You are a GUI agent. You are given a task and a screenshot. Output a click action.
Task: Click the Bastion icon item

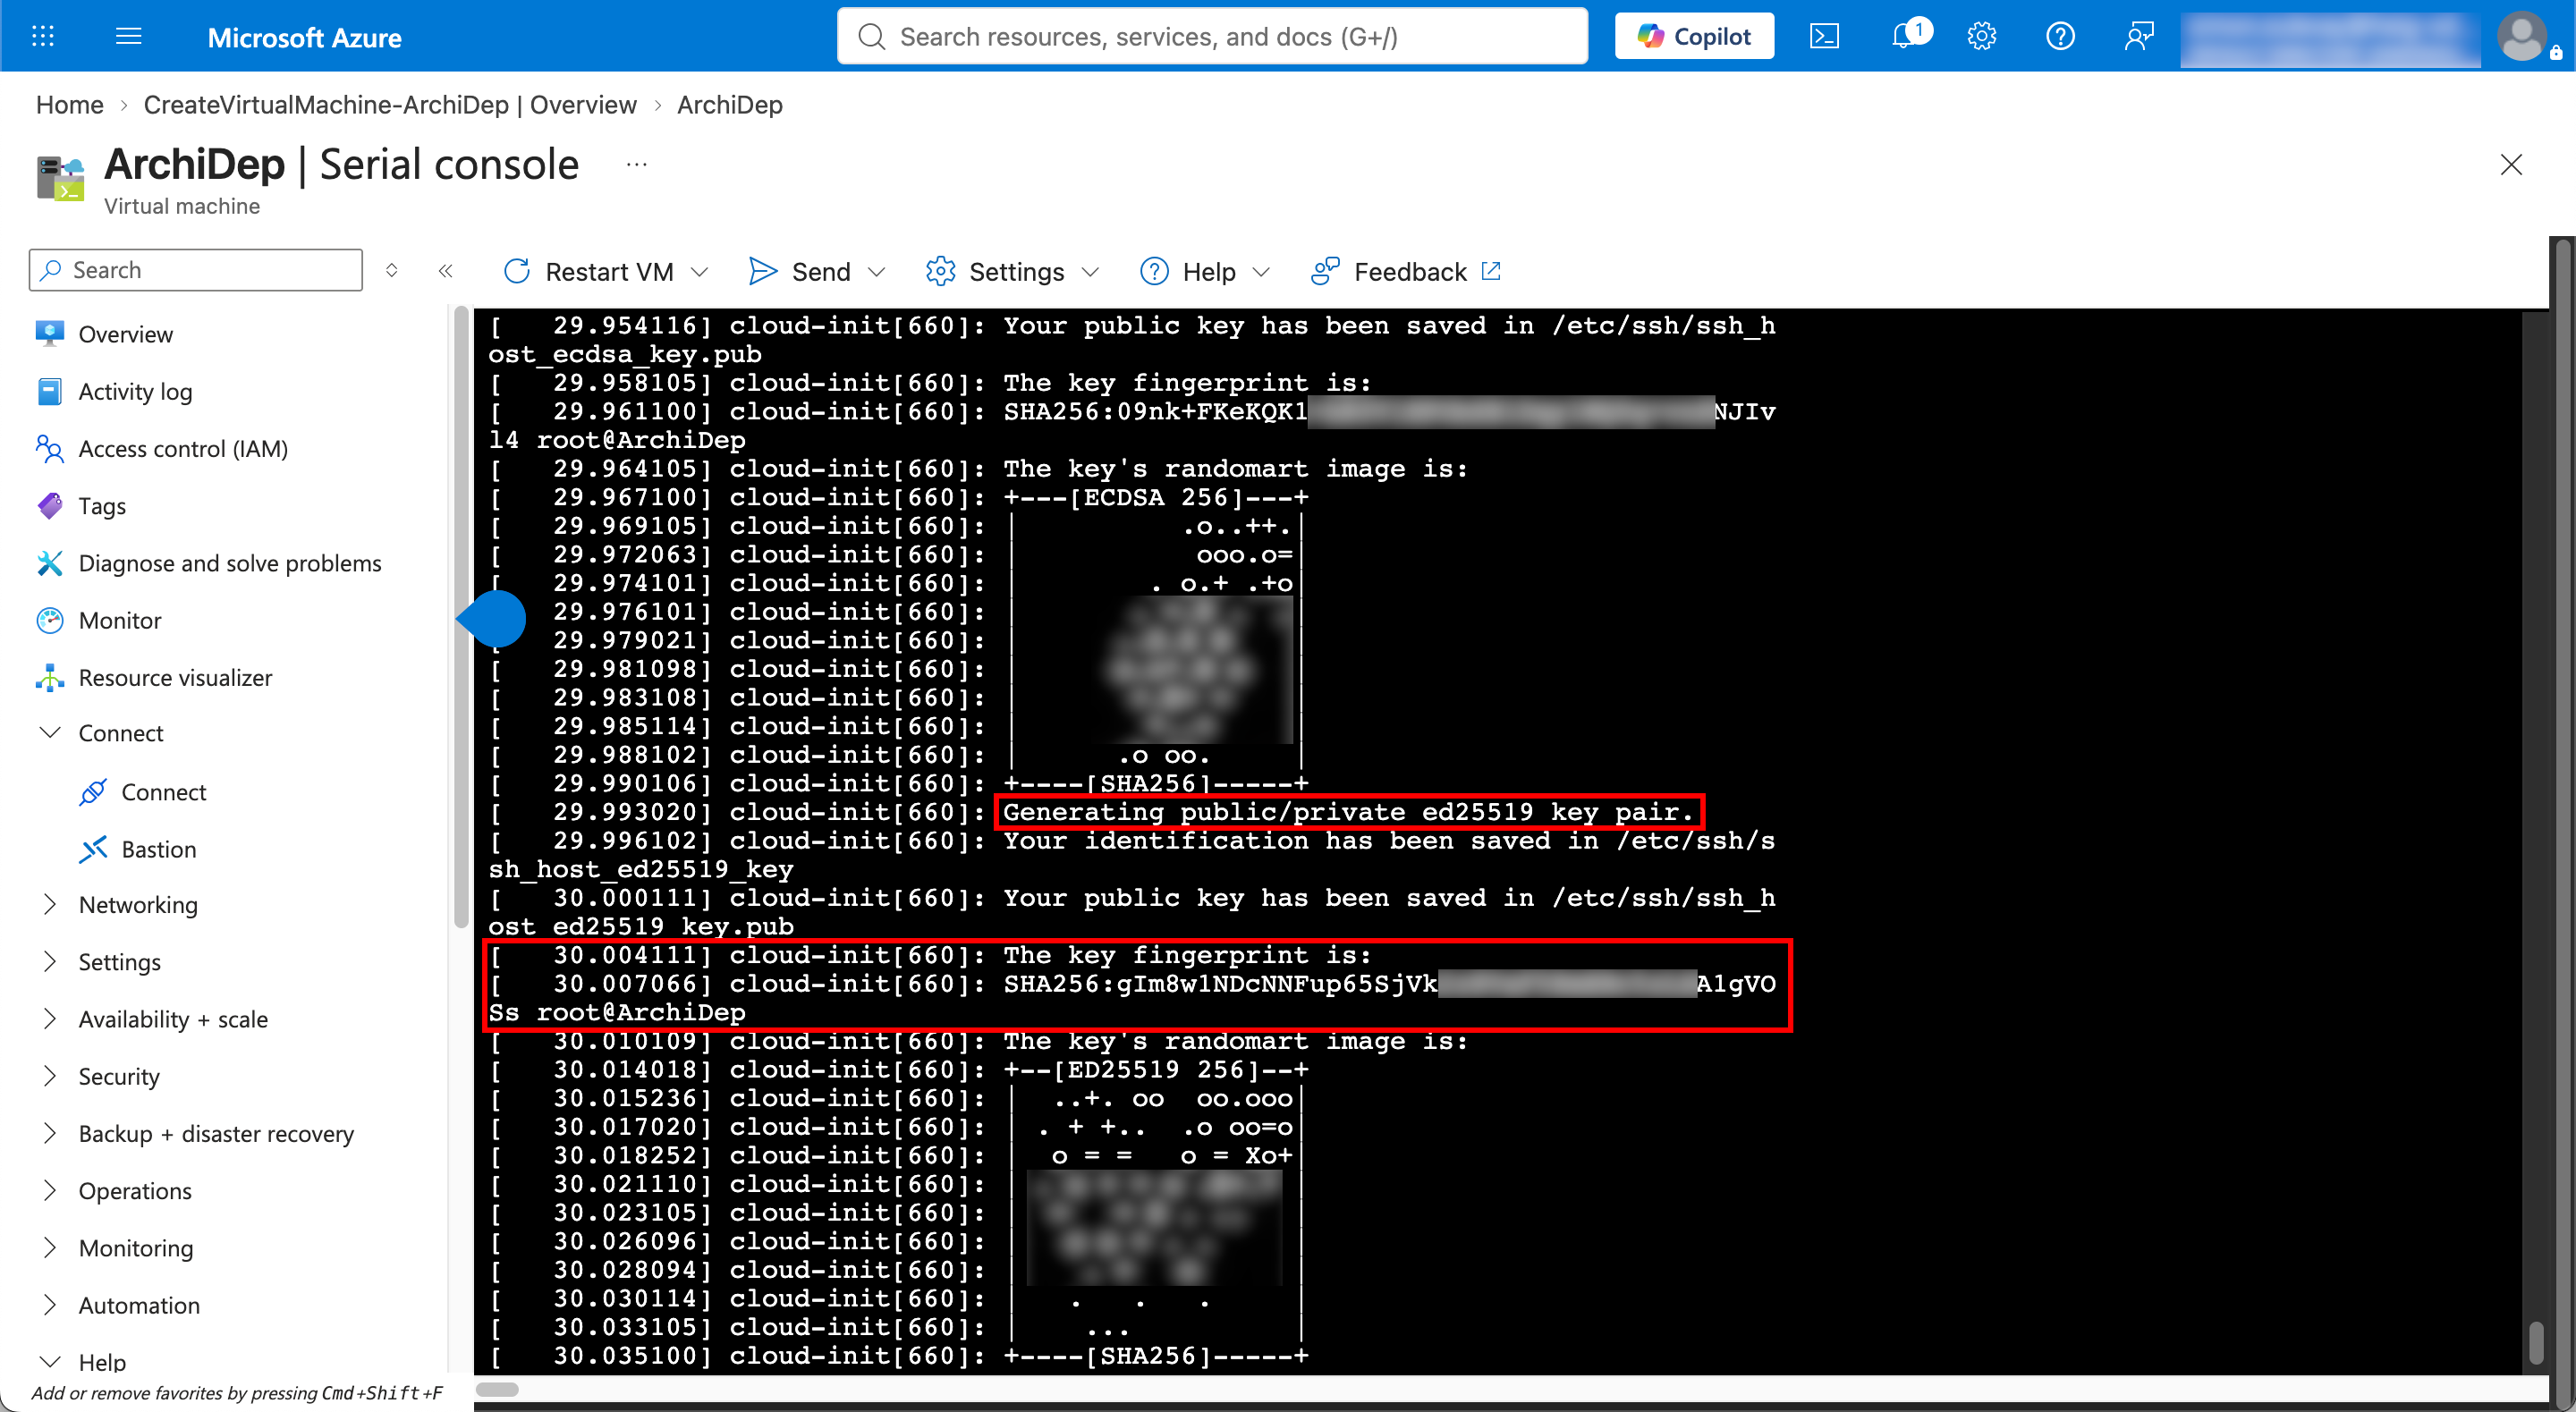click(x=93, y=849)
